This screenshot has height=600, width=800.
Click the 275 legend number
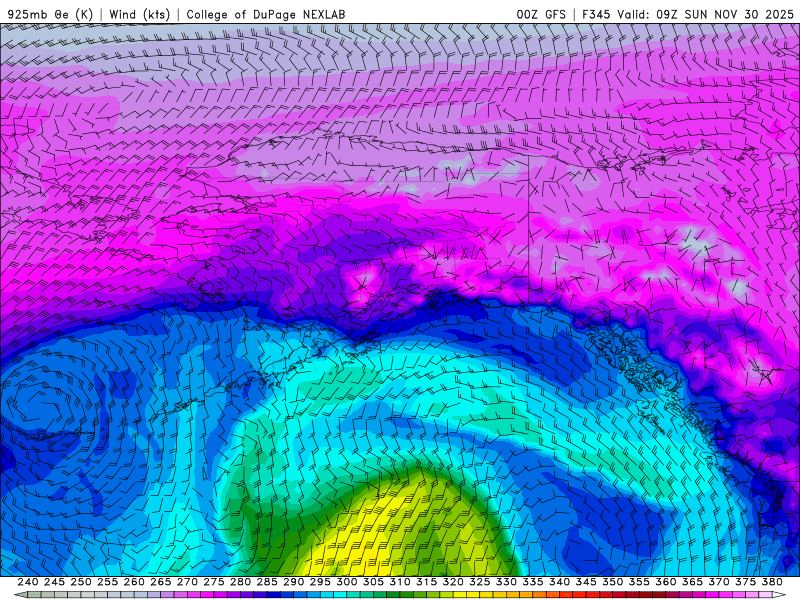click(214, 582)
